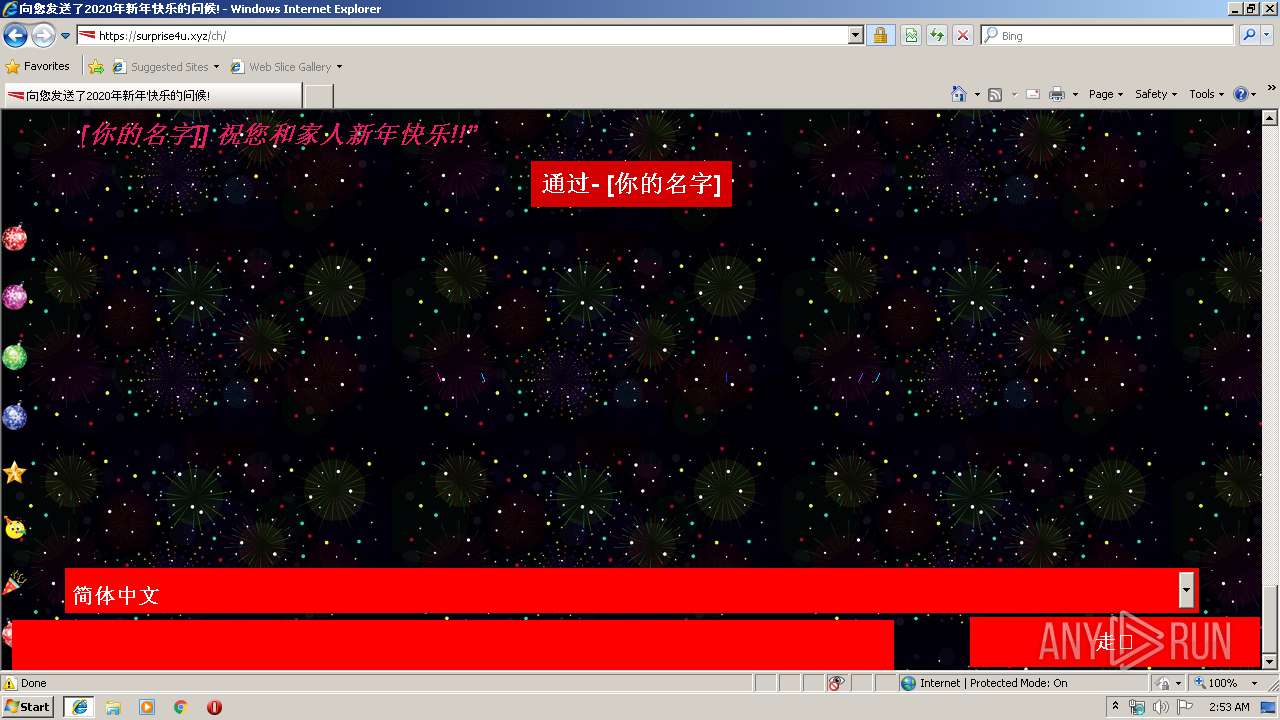This screenshot has width=1280, height=720.
Task: Click the green Refresh arrows icon
Action: 936,36
